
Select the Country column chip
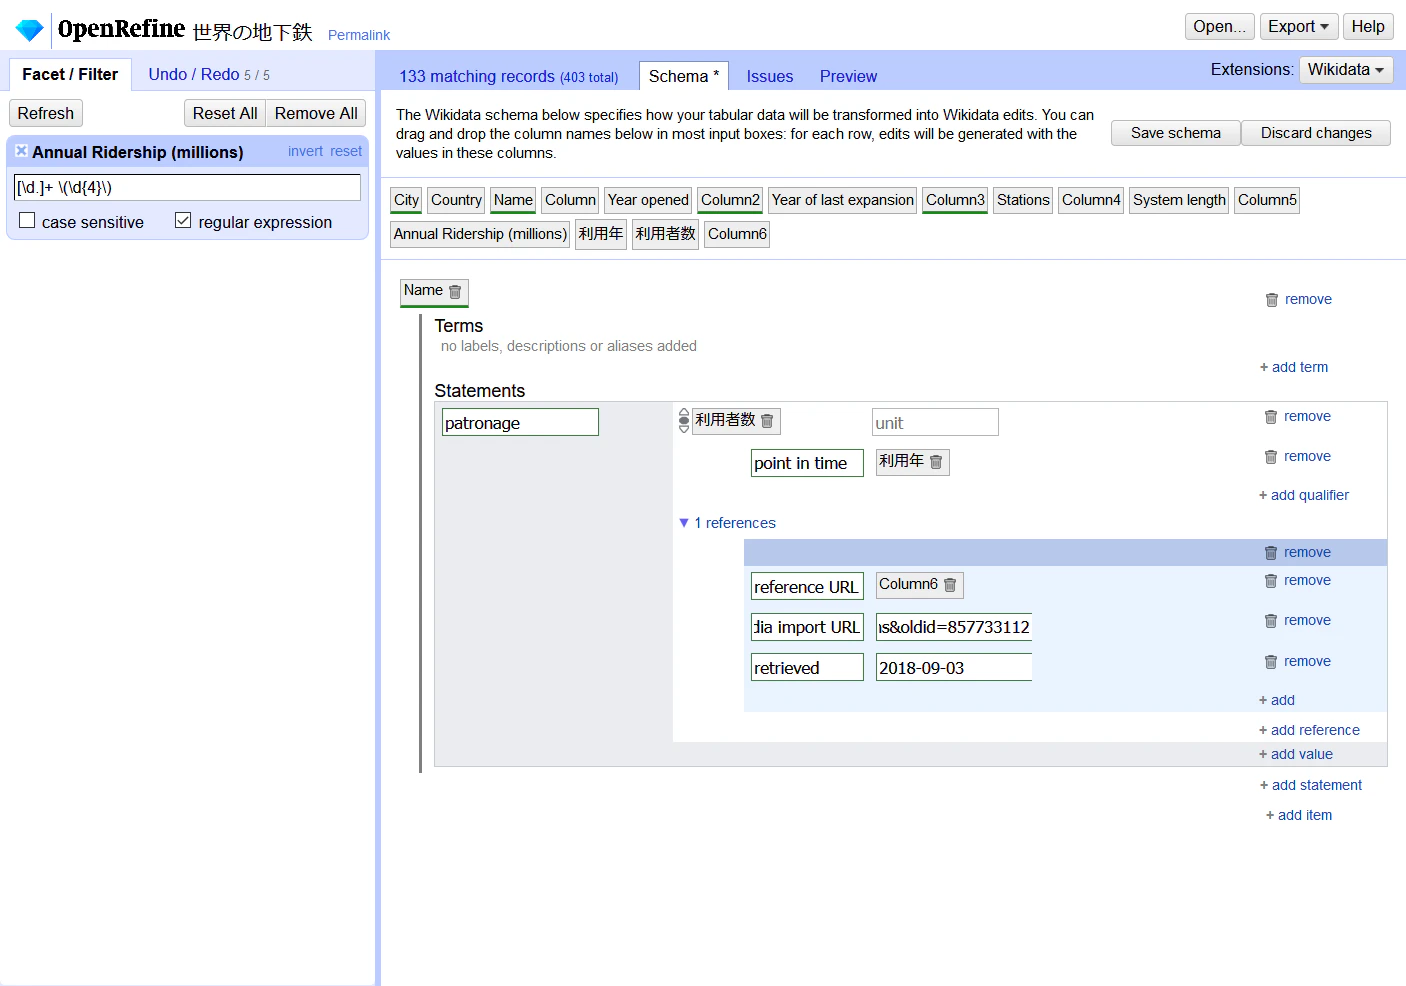(456, 200)
